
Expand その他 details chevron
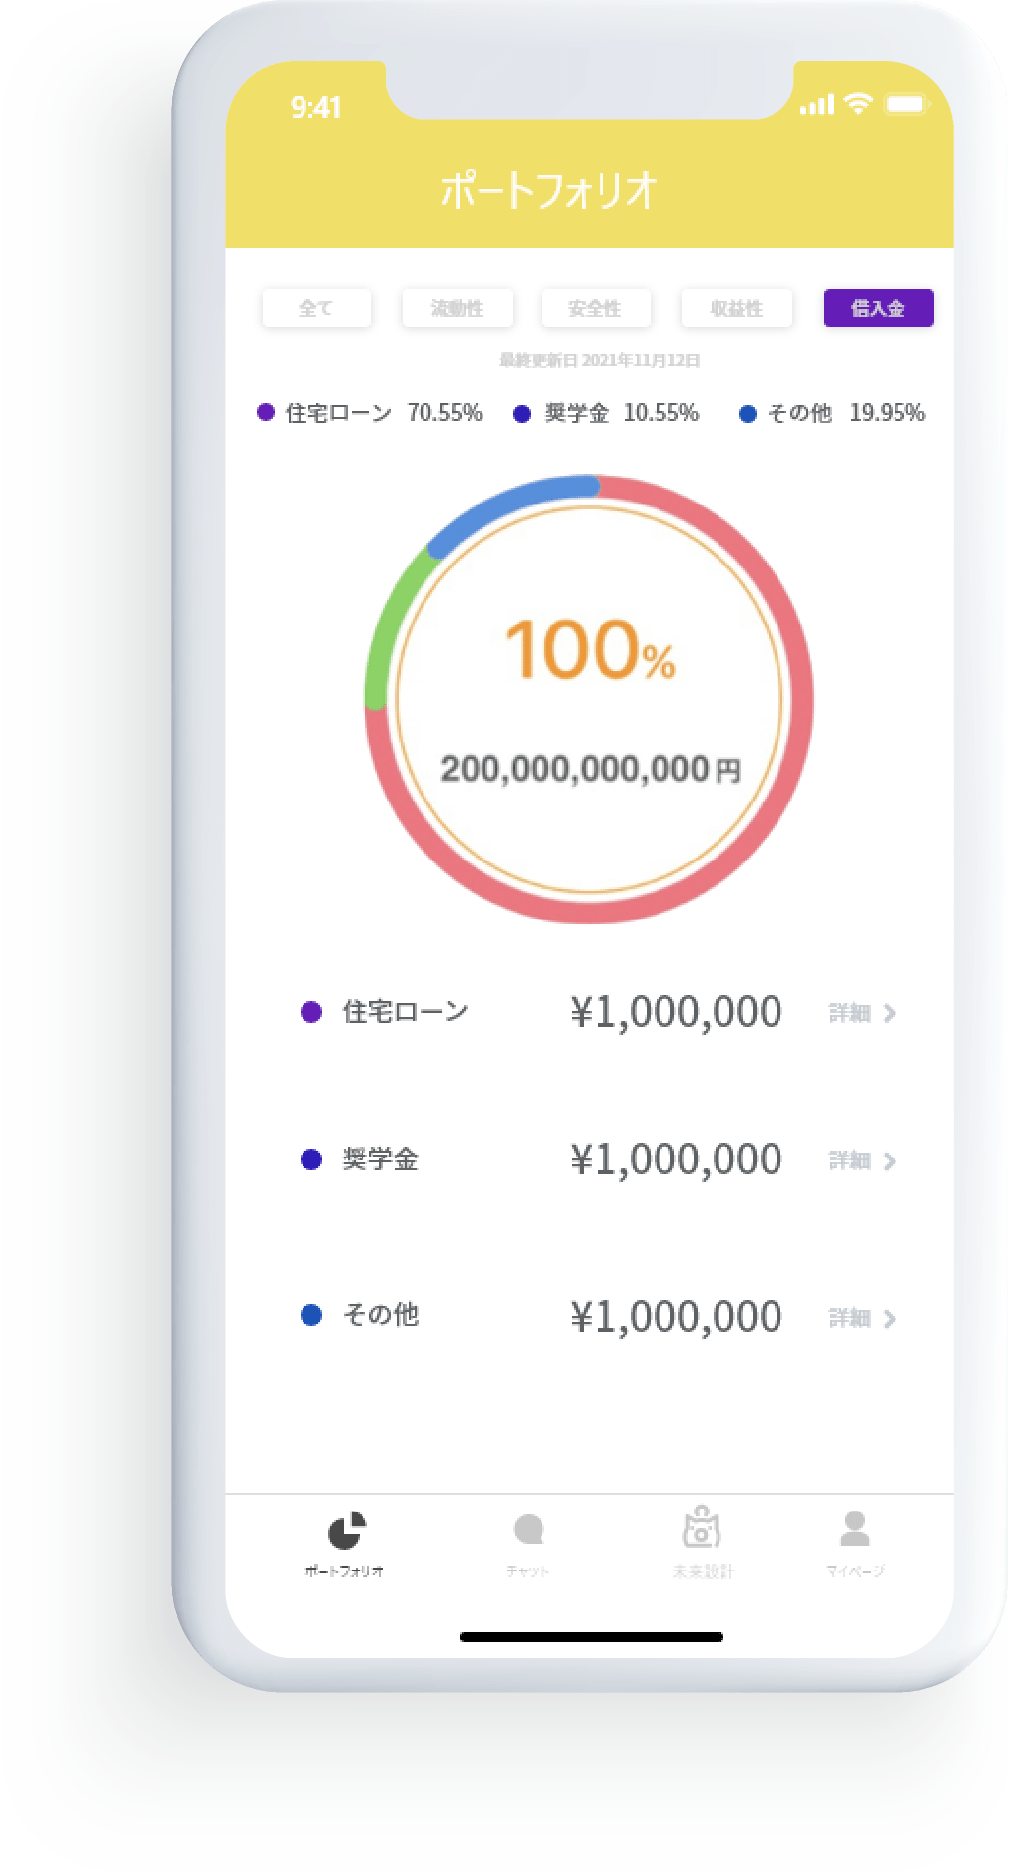tap(889, 1319)
